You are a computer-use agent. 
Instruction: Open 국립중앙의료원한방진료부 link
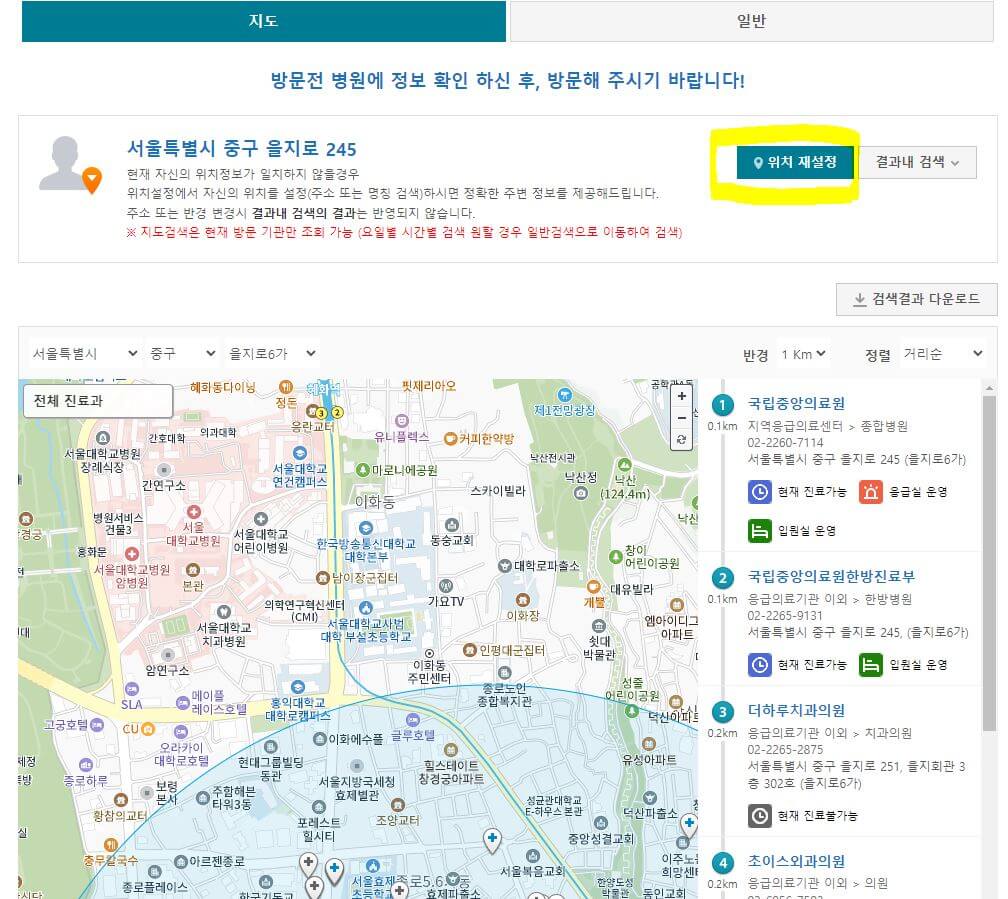[831, 576]
